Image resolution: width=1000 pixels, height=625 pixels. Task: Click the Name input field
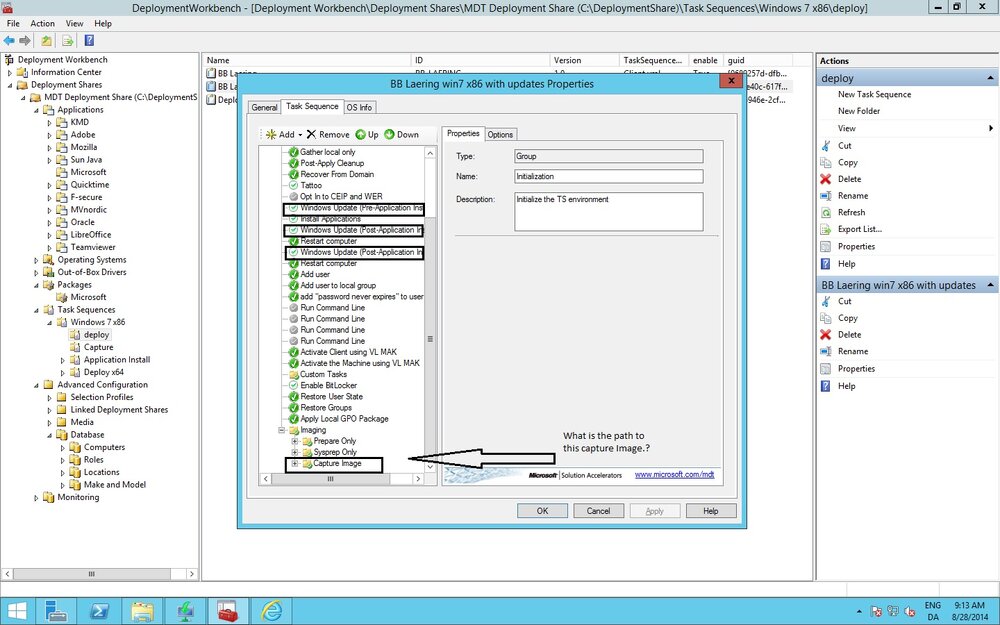point(608,176)
